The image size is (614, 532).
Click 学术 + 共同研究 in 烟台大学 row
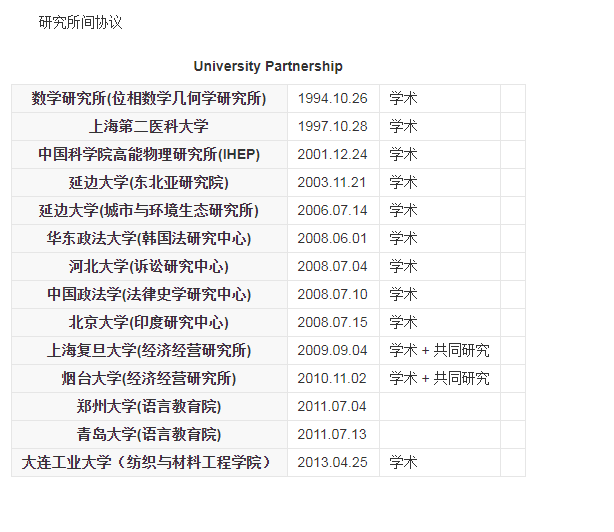[439, 379]
